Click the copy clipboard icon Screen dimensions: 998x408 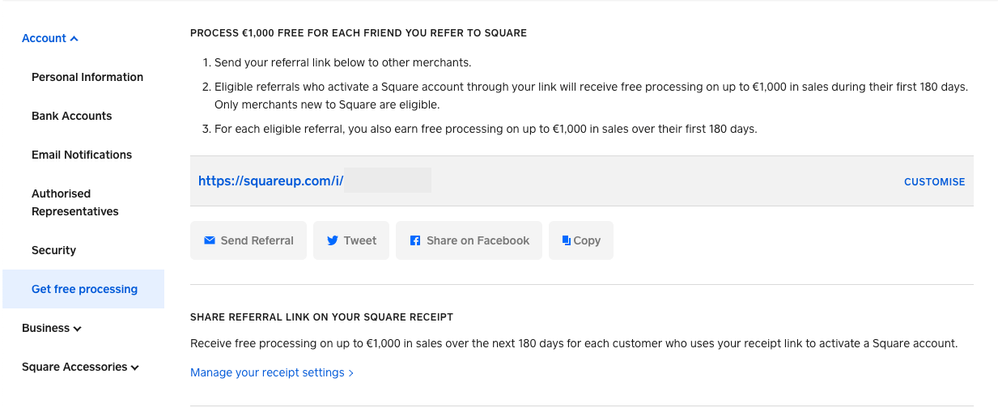coord(566,241)
